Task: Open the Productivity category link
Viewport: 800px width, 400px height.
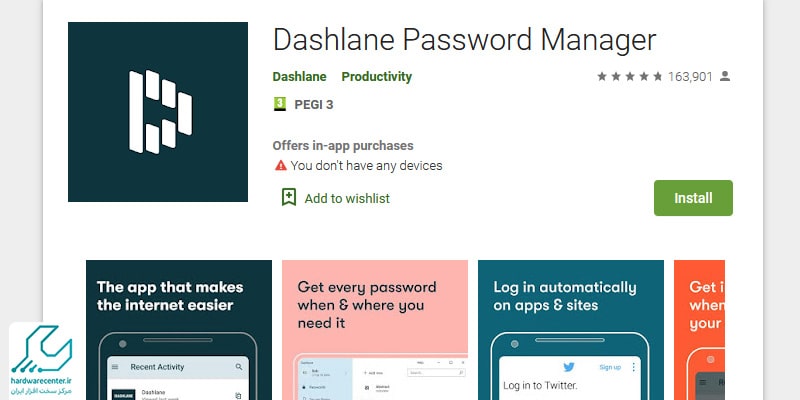Action: tap(377, 77)
